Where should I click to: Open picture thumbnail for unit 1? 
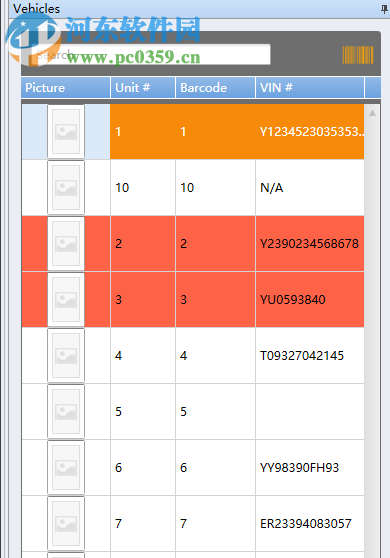66,131
